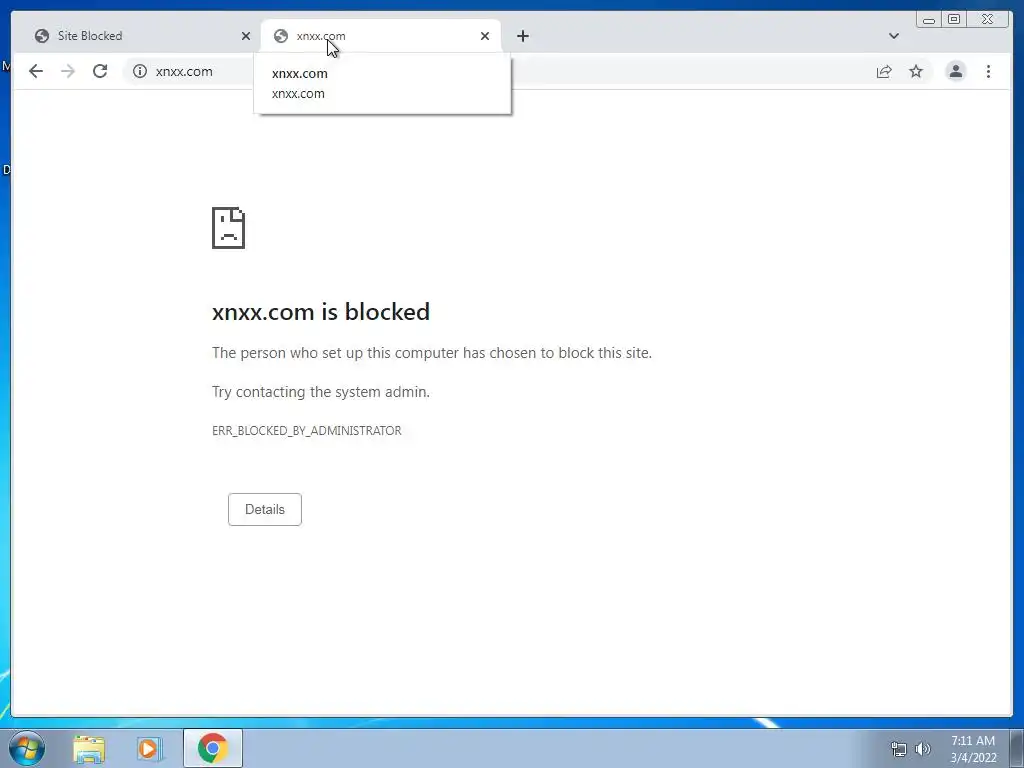Open Windows Explorer from the taskbar
This screenshot has width=1024, height=768.
point(89,748)
